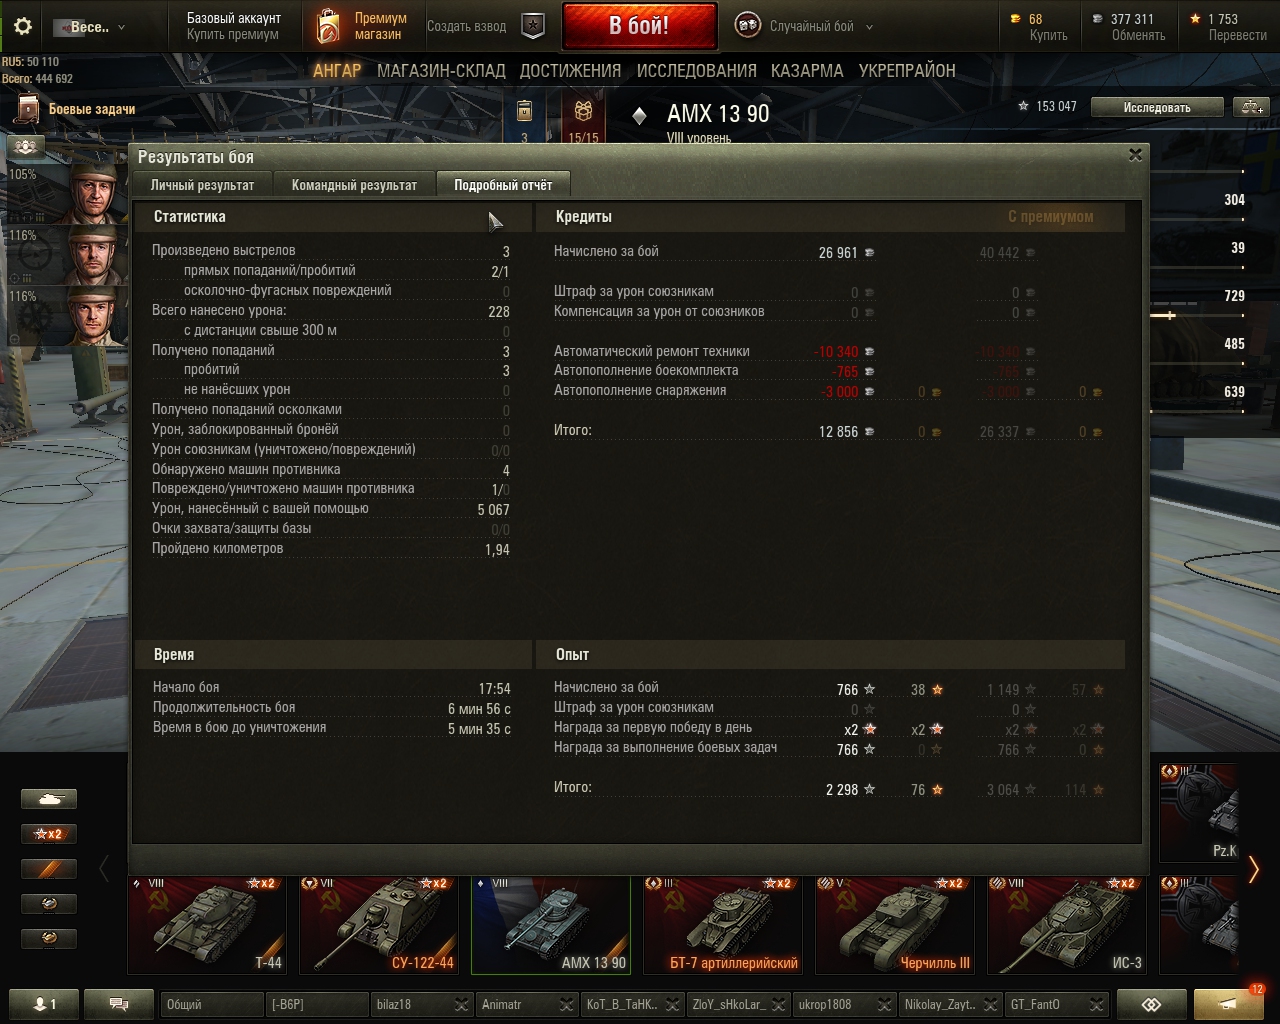Open the contacts list icon
Viewport: 1280px width, 1024px height.
pyautogui.click(x=41, y=1004)
